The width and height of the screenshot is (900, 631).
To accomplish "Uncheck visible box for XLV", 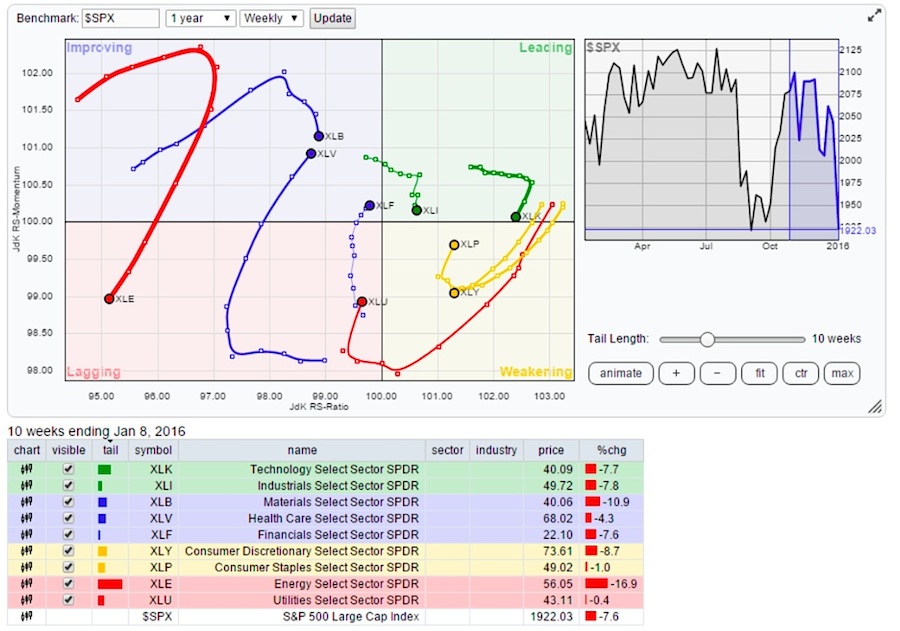I will pos(68,518).
